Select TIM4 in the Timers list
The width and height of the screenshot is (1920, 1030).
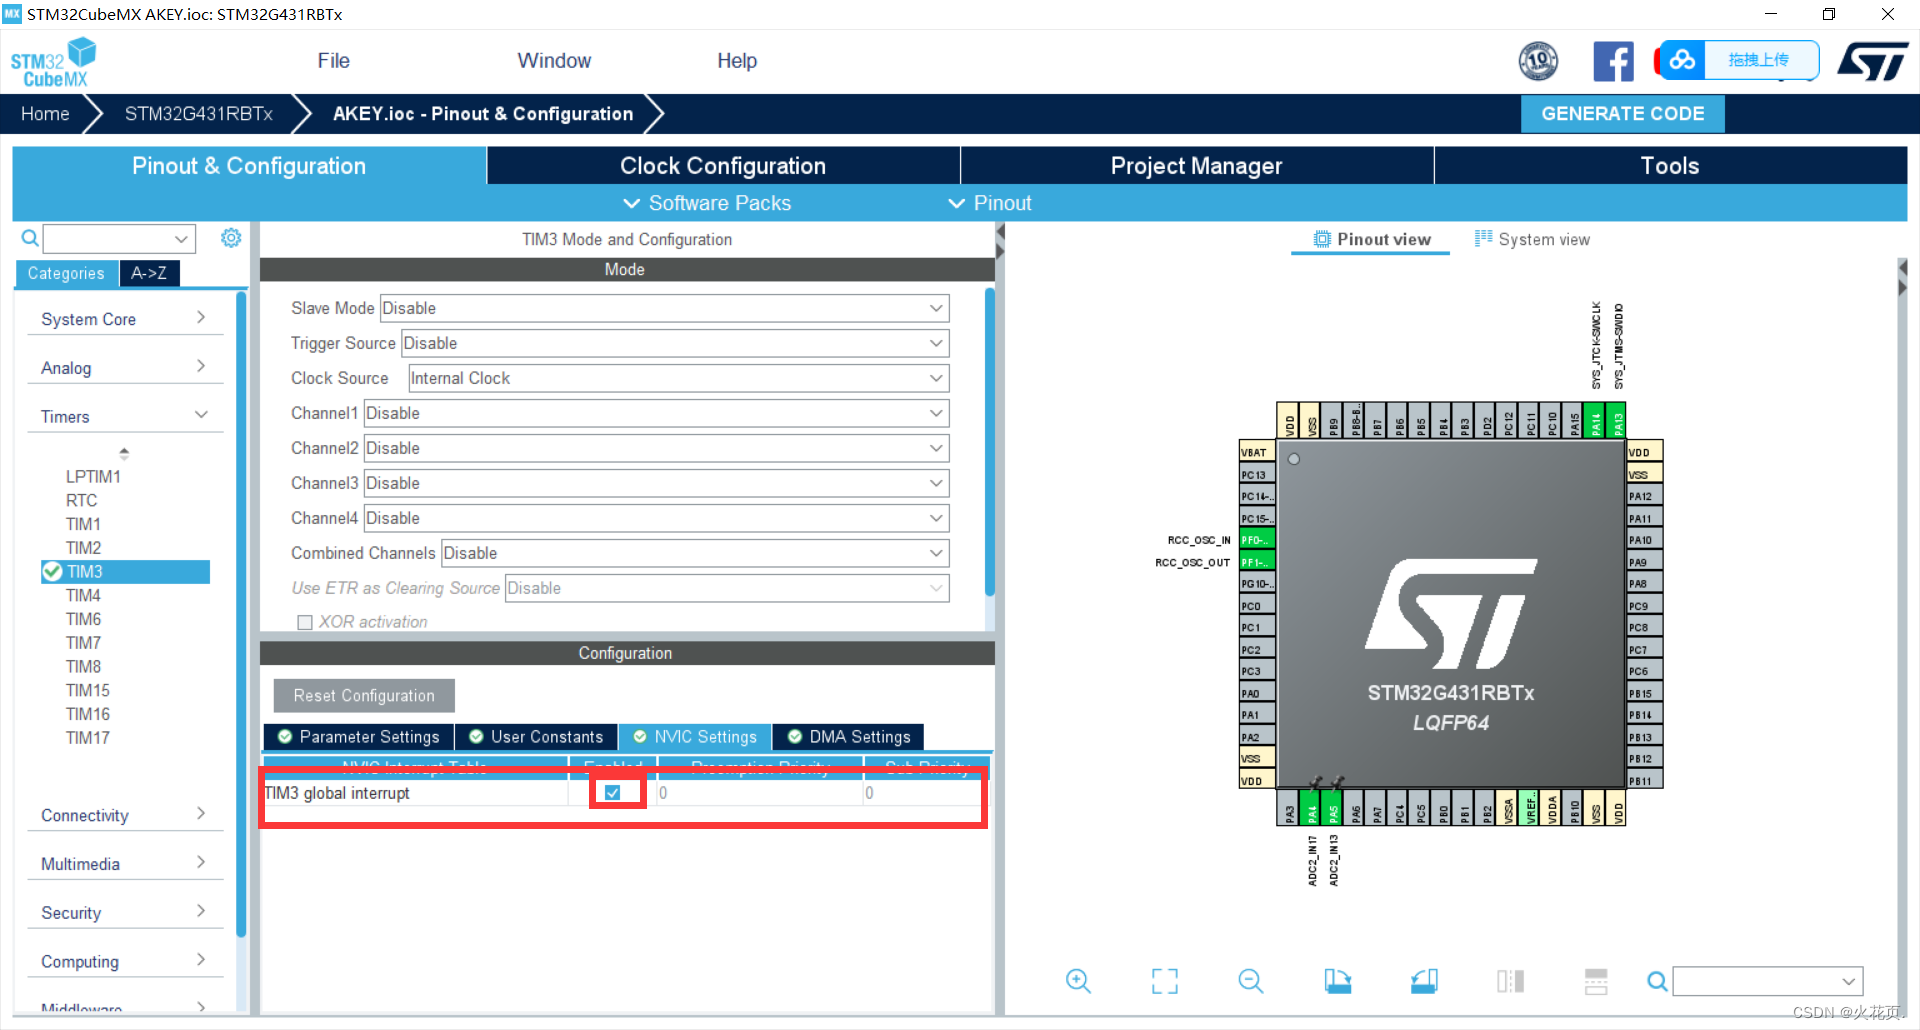tap(84, 595)
